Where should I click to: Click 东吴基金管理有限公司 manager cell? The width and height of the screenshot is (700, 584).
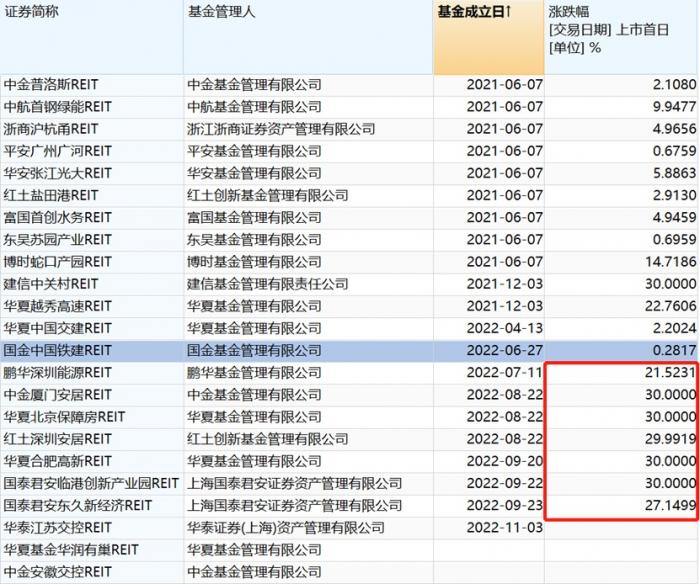coord(308,240)
